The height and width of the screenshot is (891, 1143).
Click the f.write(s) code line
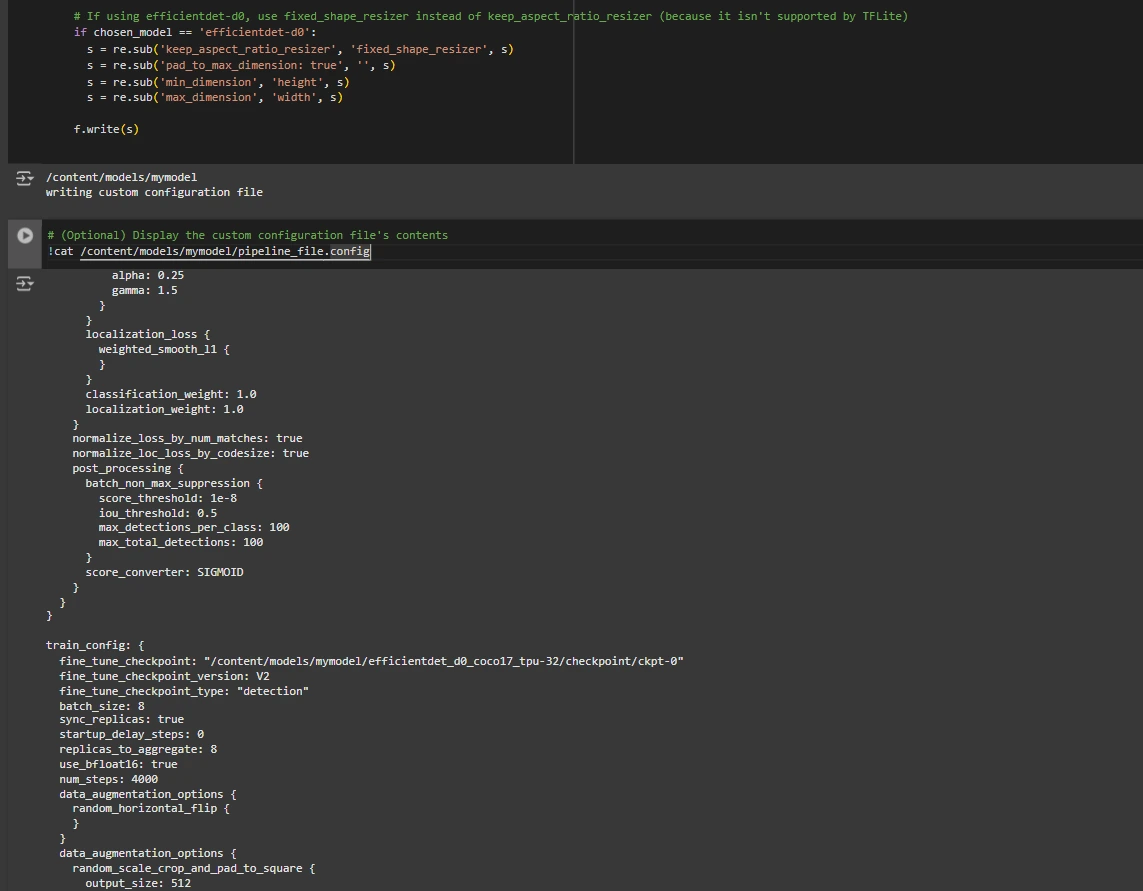pyautogui.click(x=106, y=129)
